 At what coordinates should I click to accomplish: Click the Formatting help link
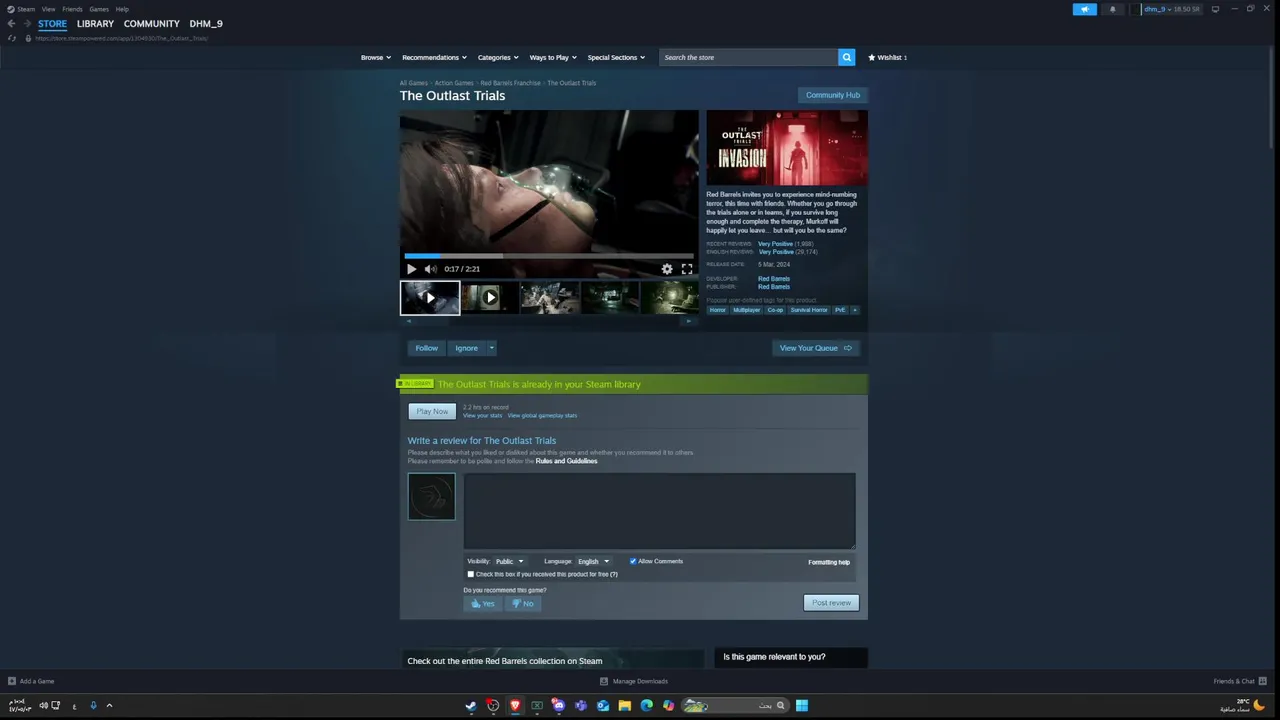[x=829, y=562]
